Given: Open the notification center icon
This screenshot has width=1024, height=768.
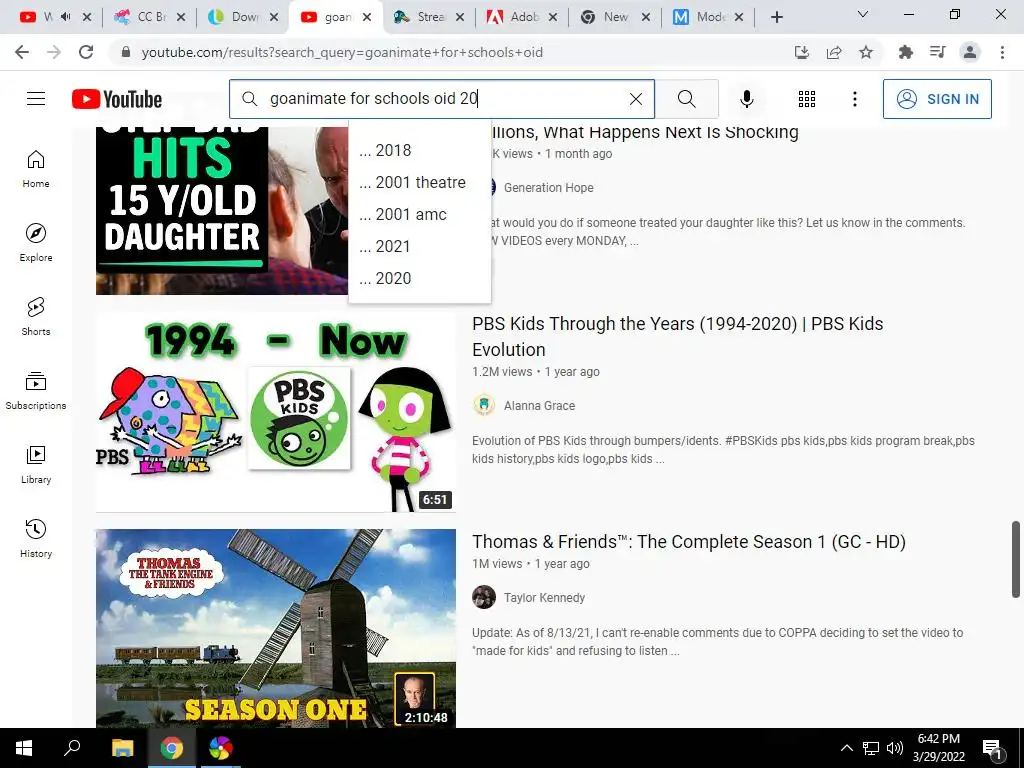Looking at the screenshot, I should coord(992,749).
